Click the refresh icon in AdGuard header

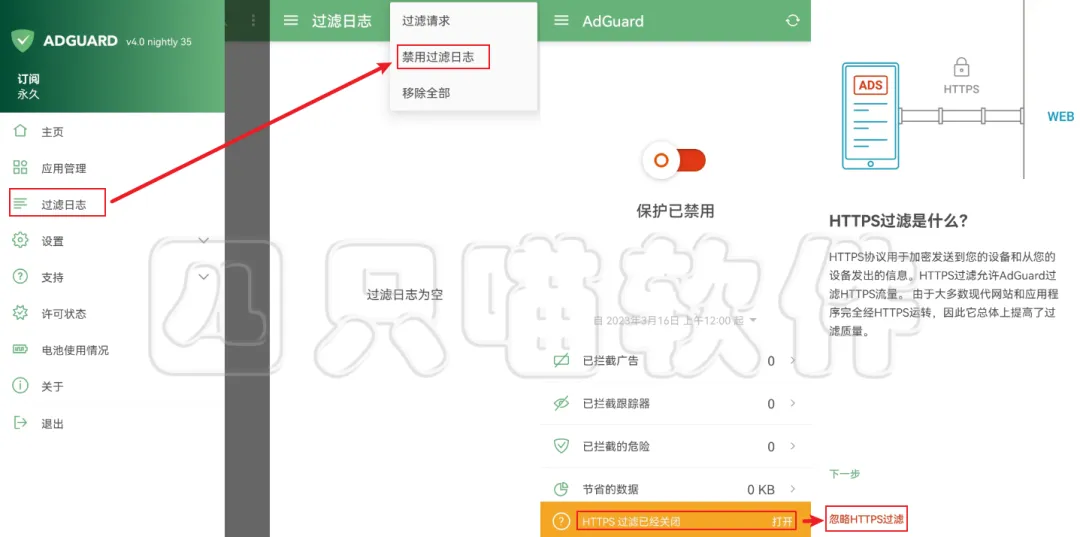(793, 21)
